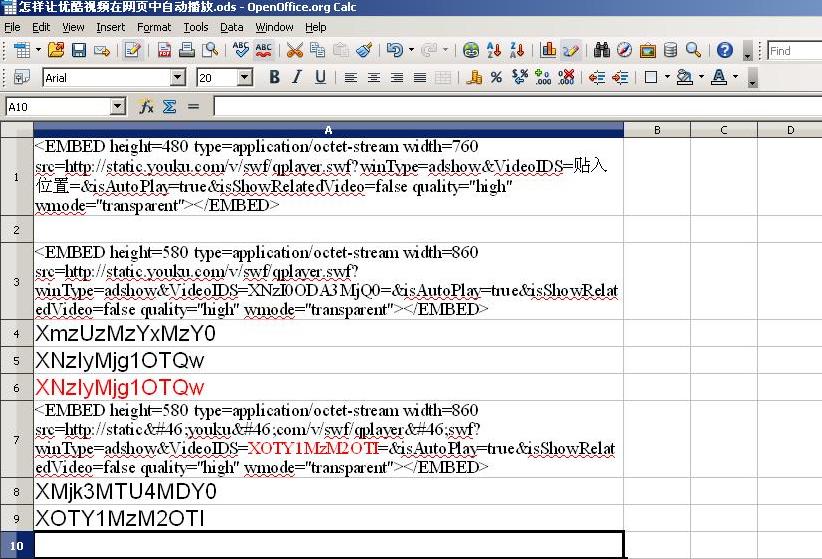822x559 pixels.
Task: Align text right
Action: point(397,78)
